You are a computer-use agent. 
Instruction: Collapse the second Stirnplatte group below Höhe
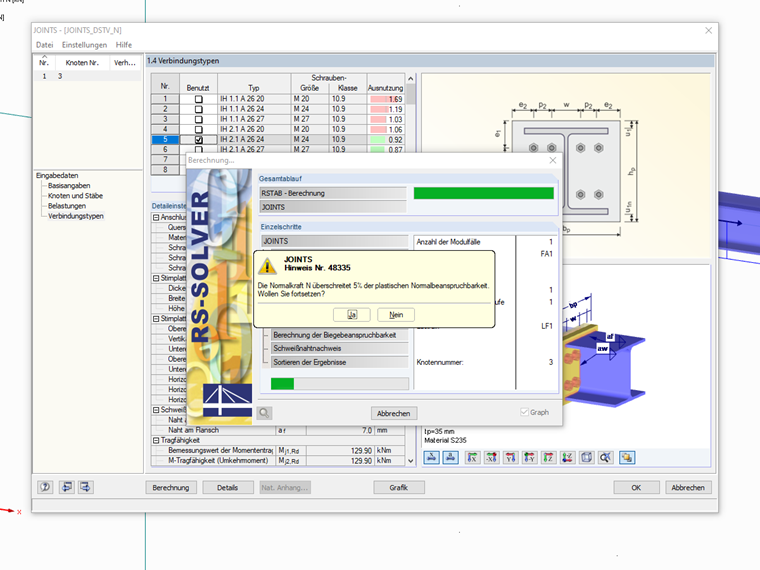(x=156, y=318)
